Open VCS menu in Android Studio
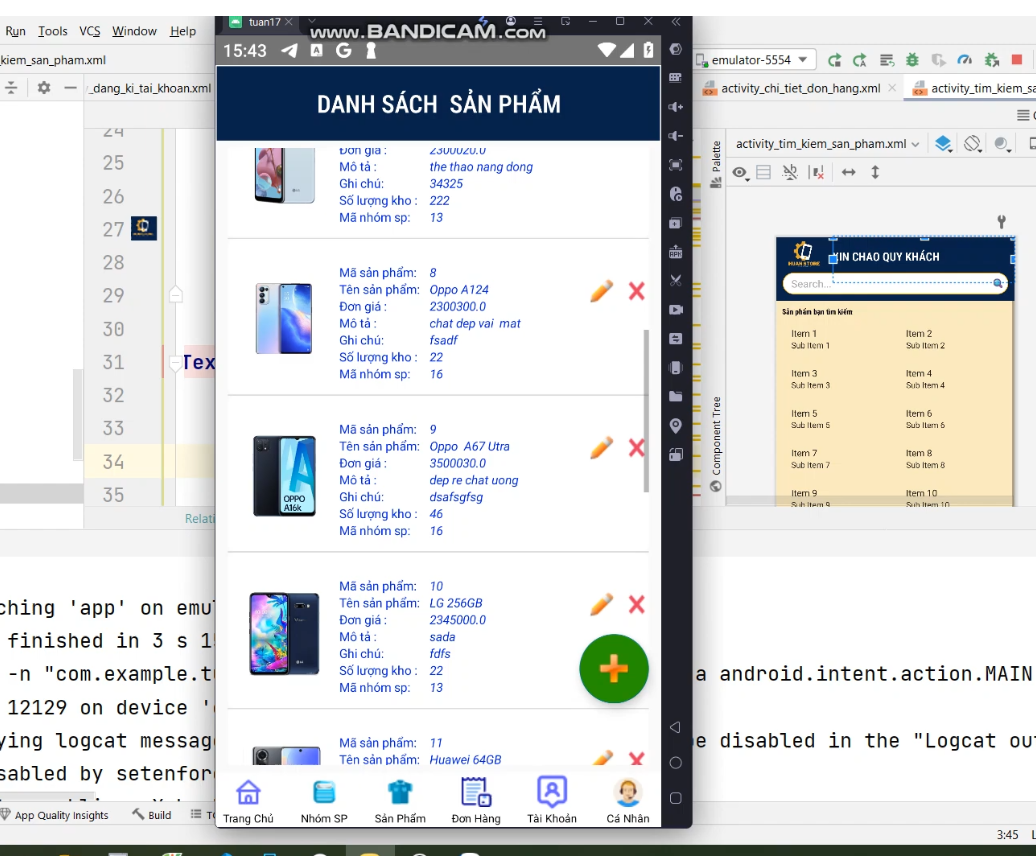This screenshot has width=1036, height=856. (x=90, y=31)
